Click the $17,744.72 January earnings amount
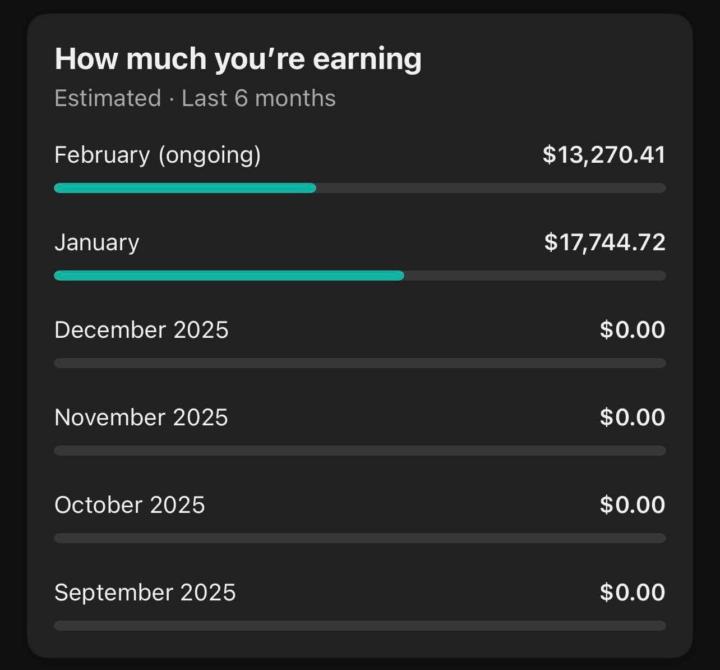Viewport: 720px width, 670px height. pyautogui.click(x=604, y=242)
